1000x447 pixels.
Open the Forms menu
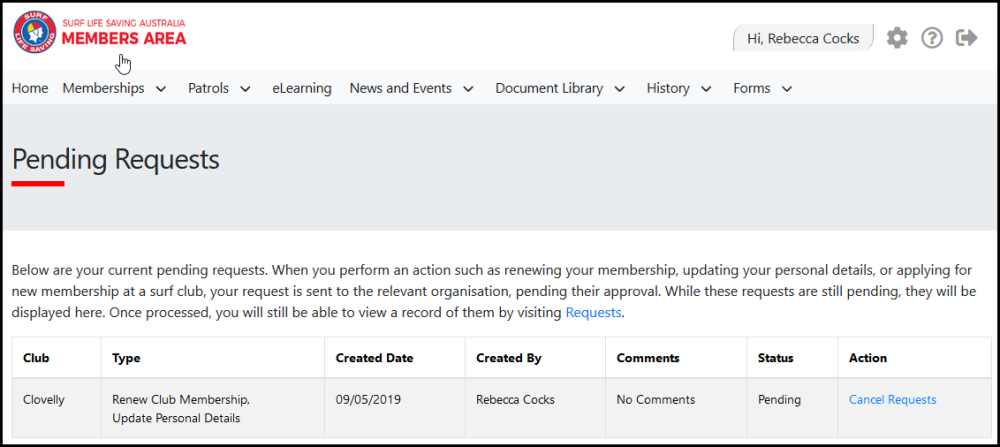752,88
